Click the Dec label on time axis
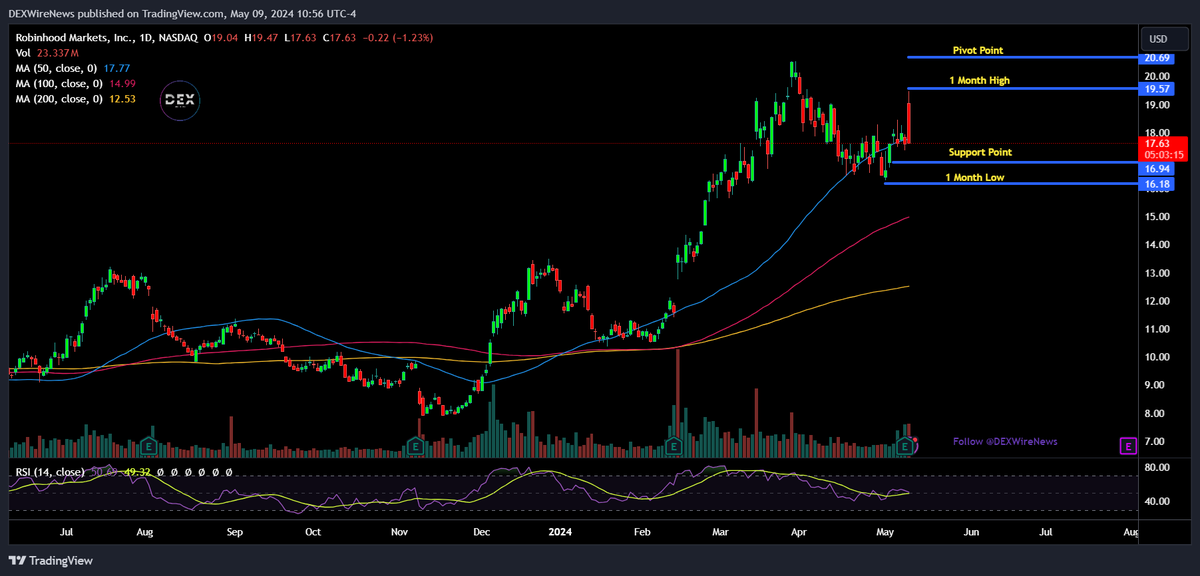This screenshot has width=1200, height=576. 482,533
